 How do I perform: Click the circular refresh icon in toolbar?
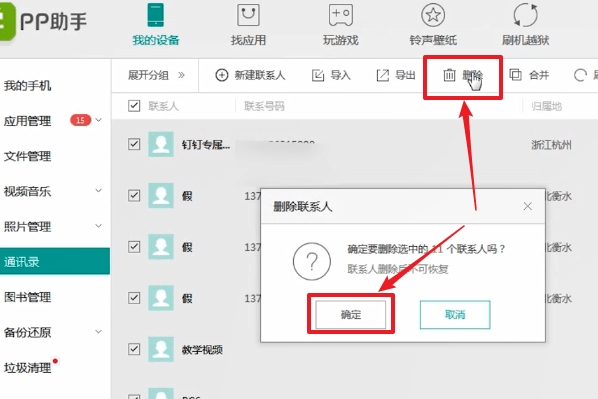pyautogui.click(x=580, y=75)
